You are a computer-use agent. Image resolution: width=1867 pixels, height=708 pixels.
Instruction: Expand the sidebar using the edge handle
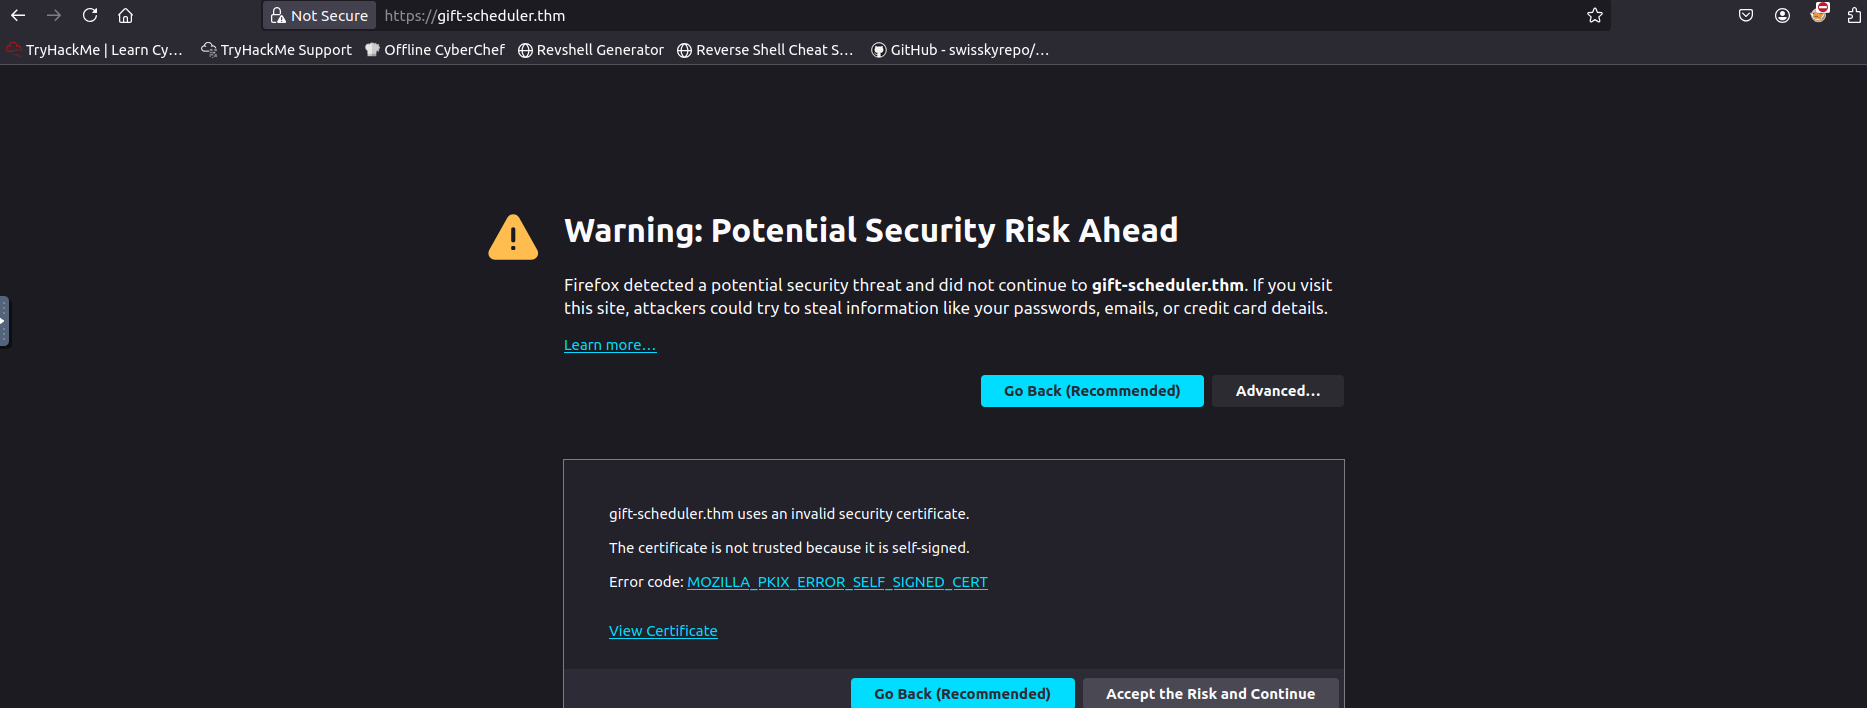click(x=4, y=321)
